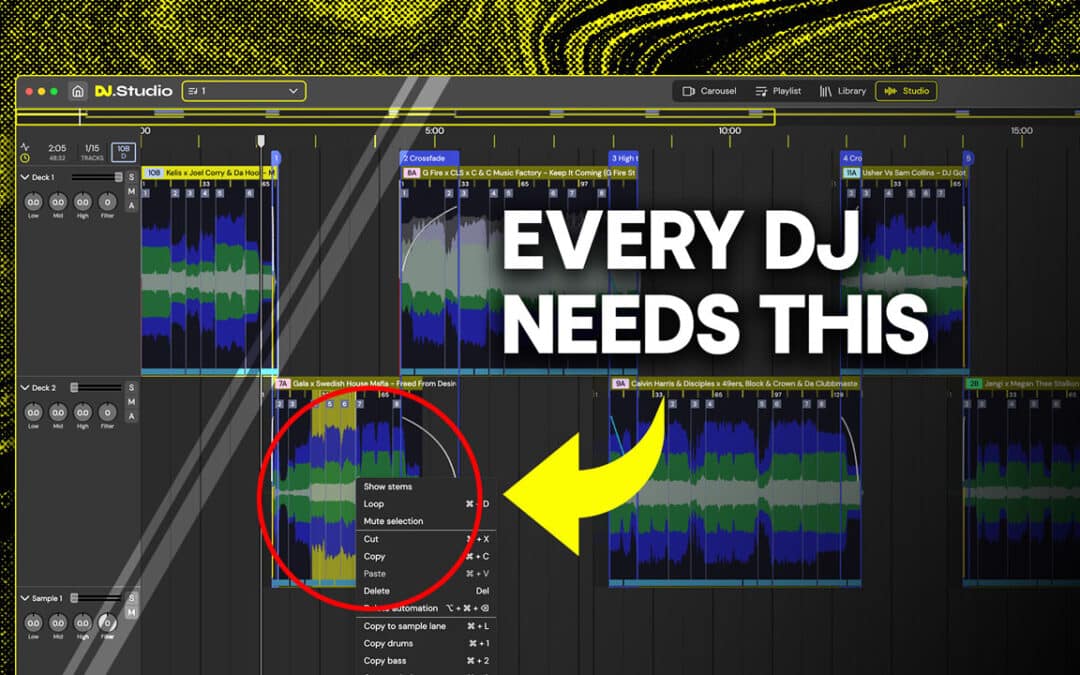
Task: Select the G Fire x CLS track header
Action: [519, 173]
